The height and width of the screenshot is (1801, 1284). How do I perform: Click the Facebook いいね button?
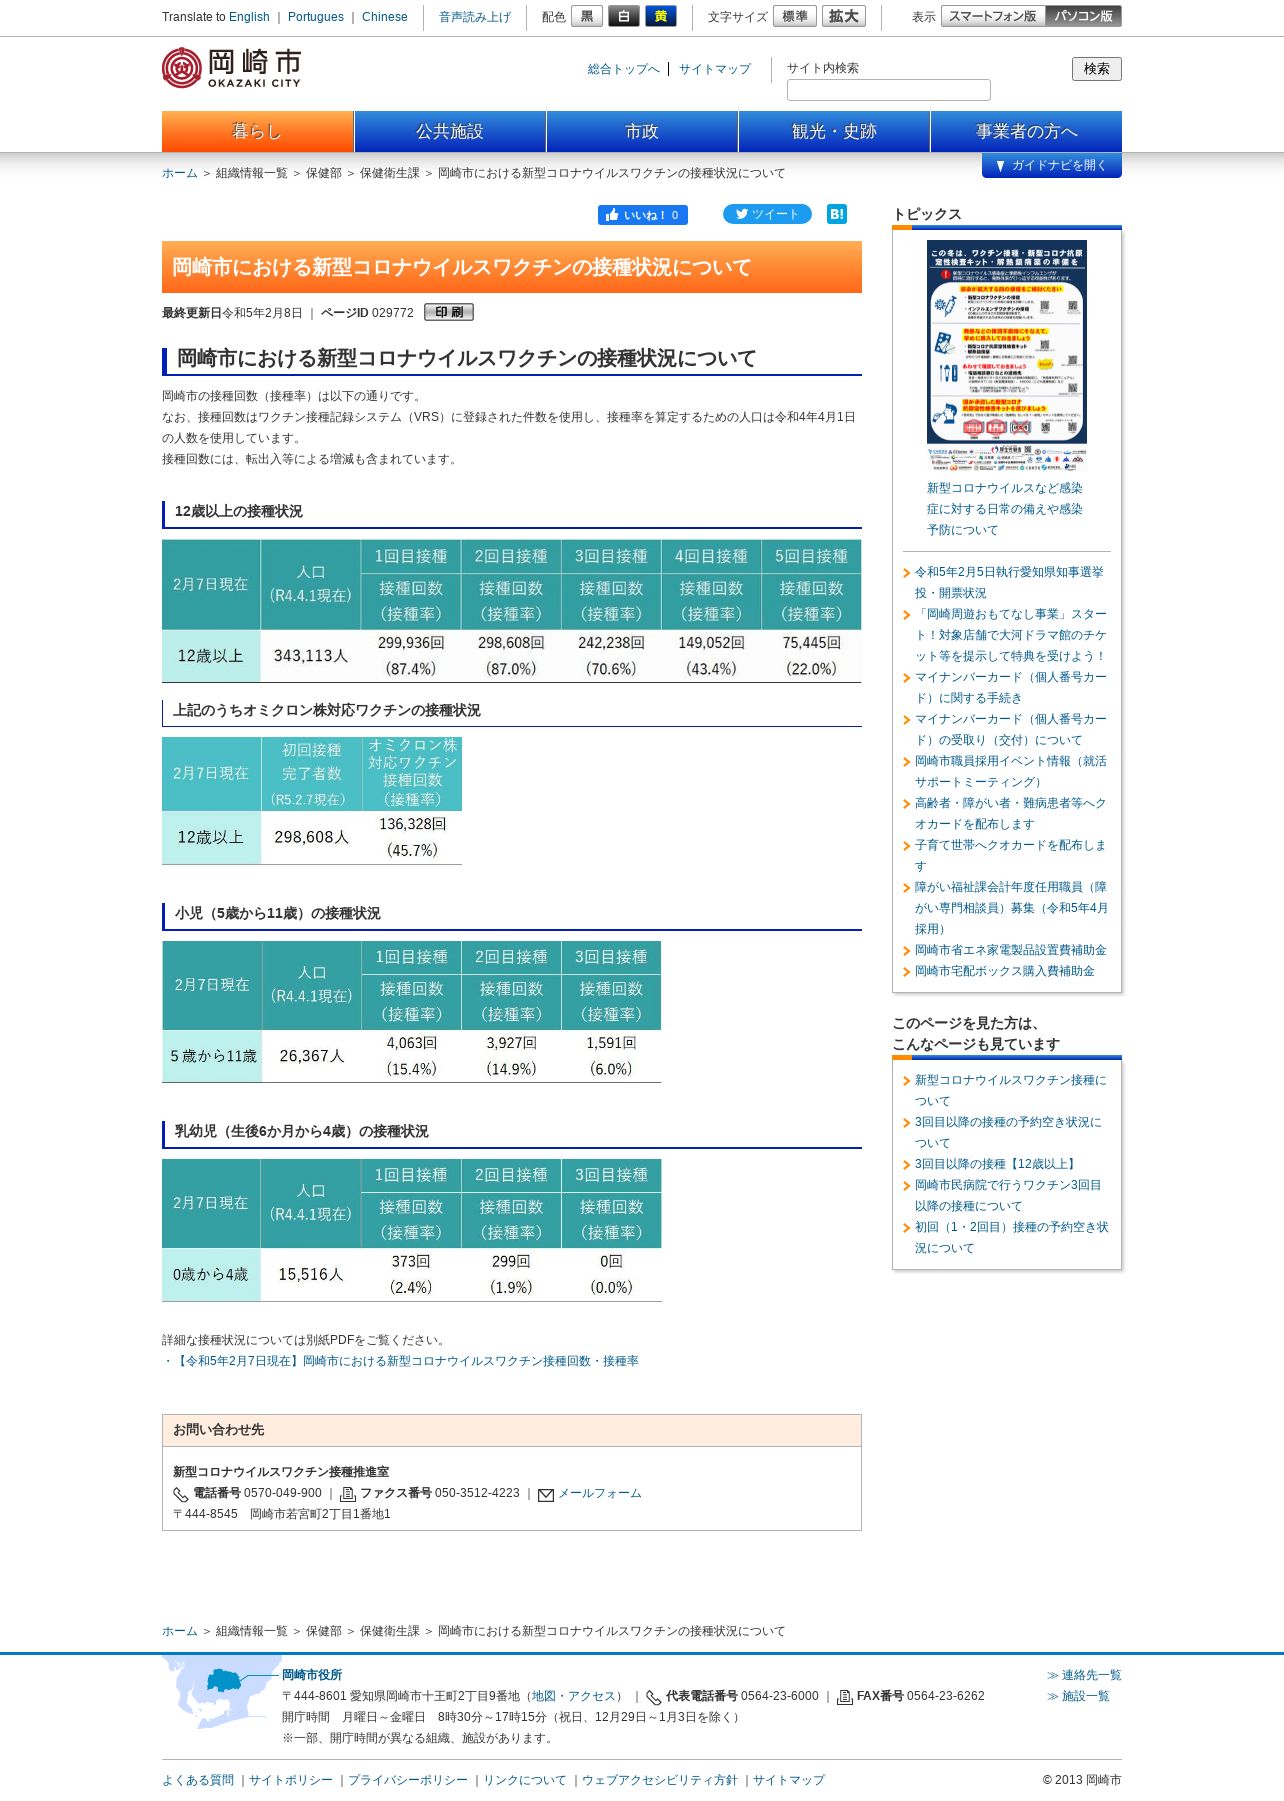tap(643, 215)
